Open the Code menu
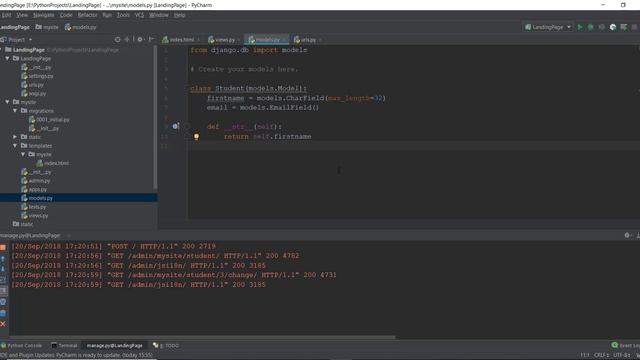Screen dimensions: 640x360 click(x=66, y=15)
